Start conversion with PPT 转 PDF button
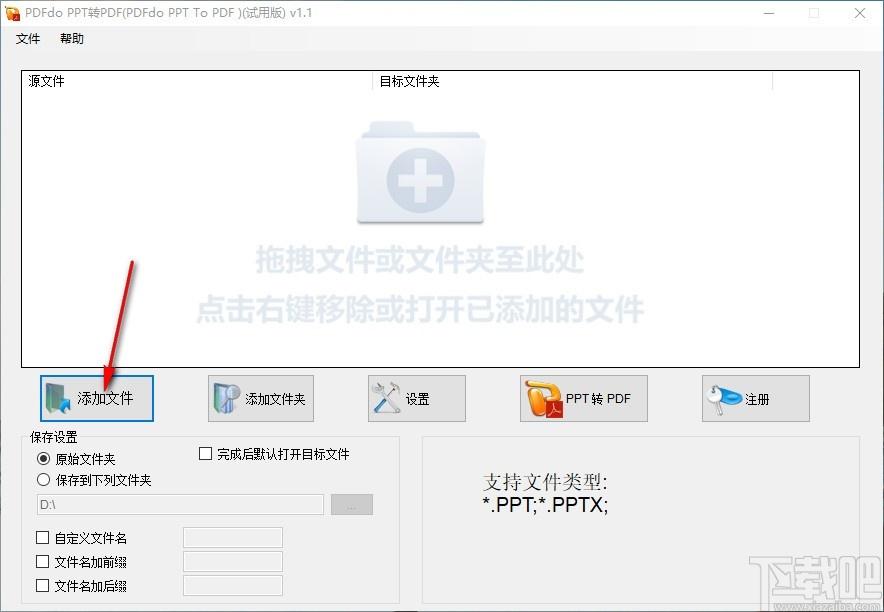884x612 pixels. click(x=584, y=398)
